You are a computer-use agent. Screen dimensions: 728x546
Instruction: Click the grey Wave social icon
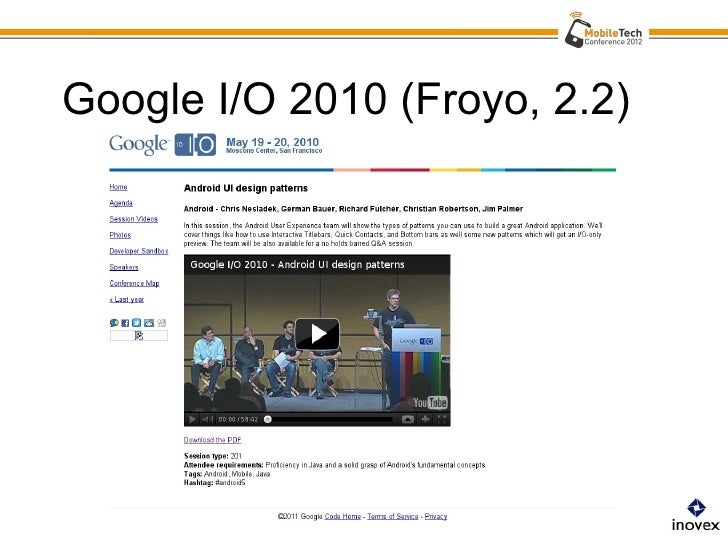coord(162,323)
